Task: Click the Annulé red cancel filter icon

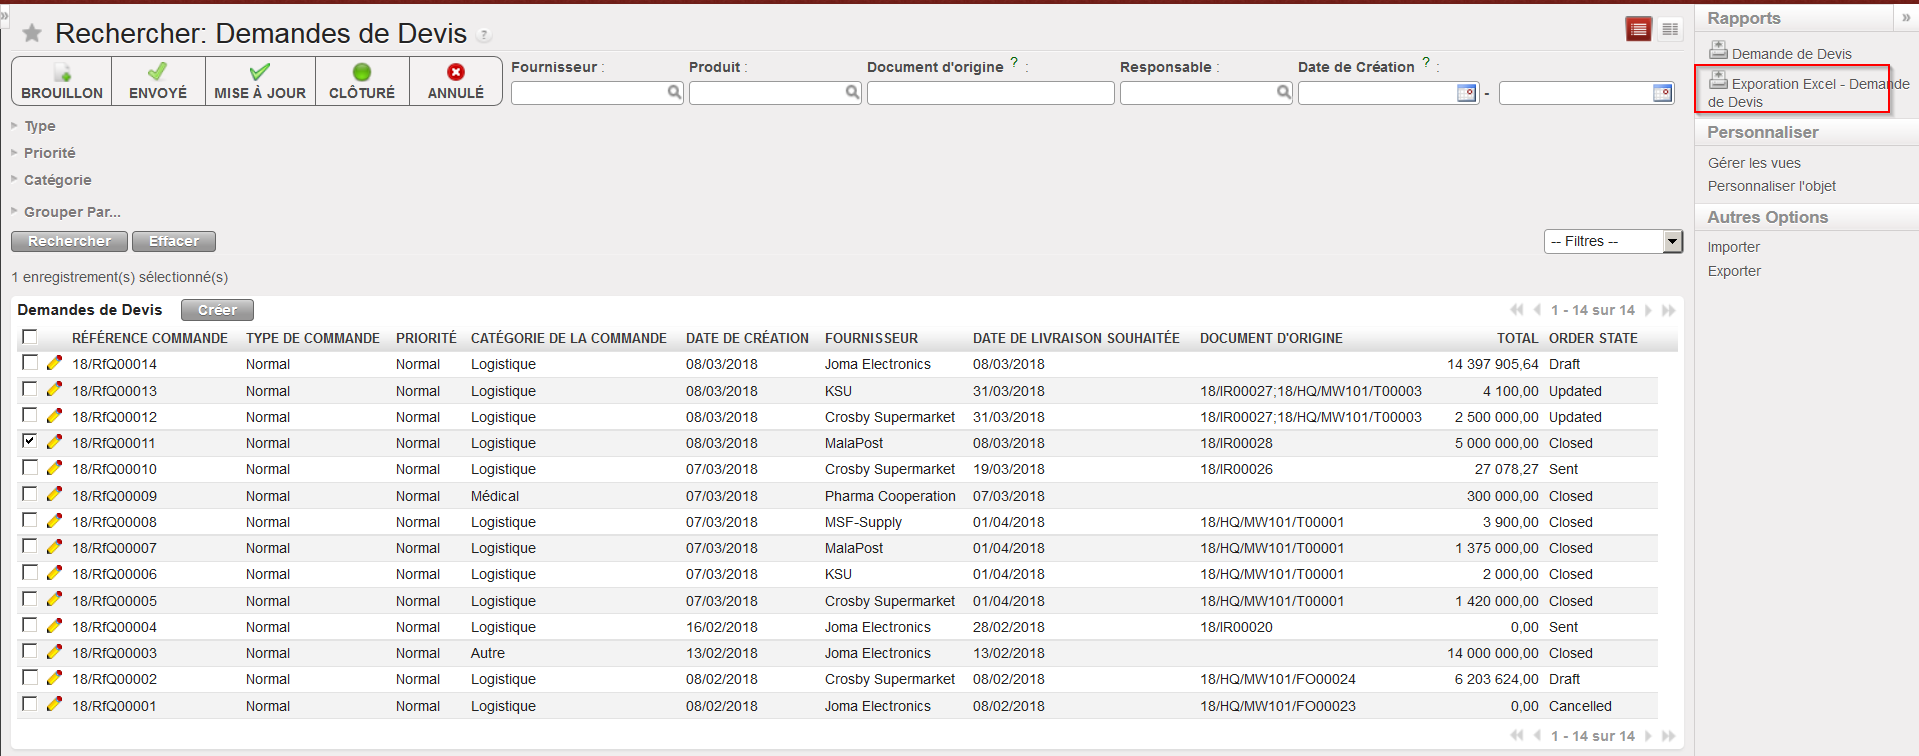Action: [x=456, y=72]
